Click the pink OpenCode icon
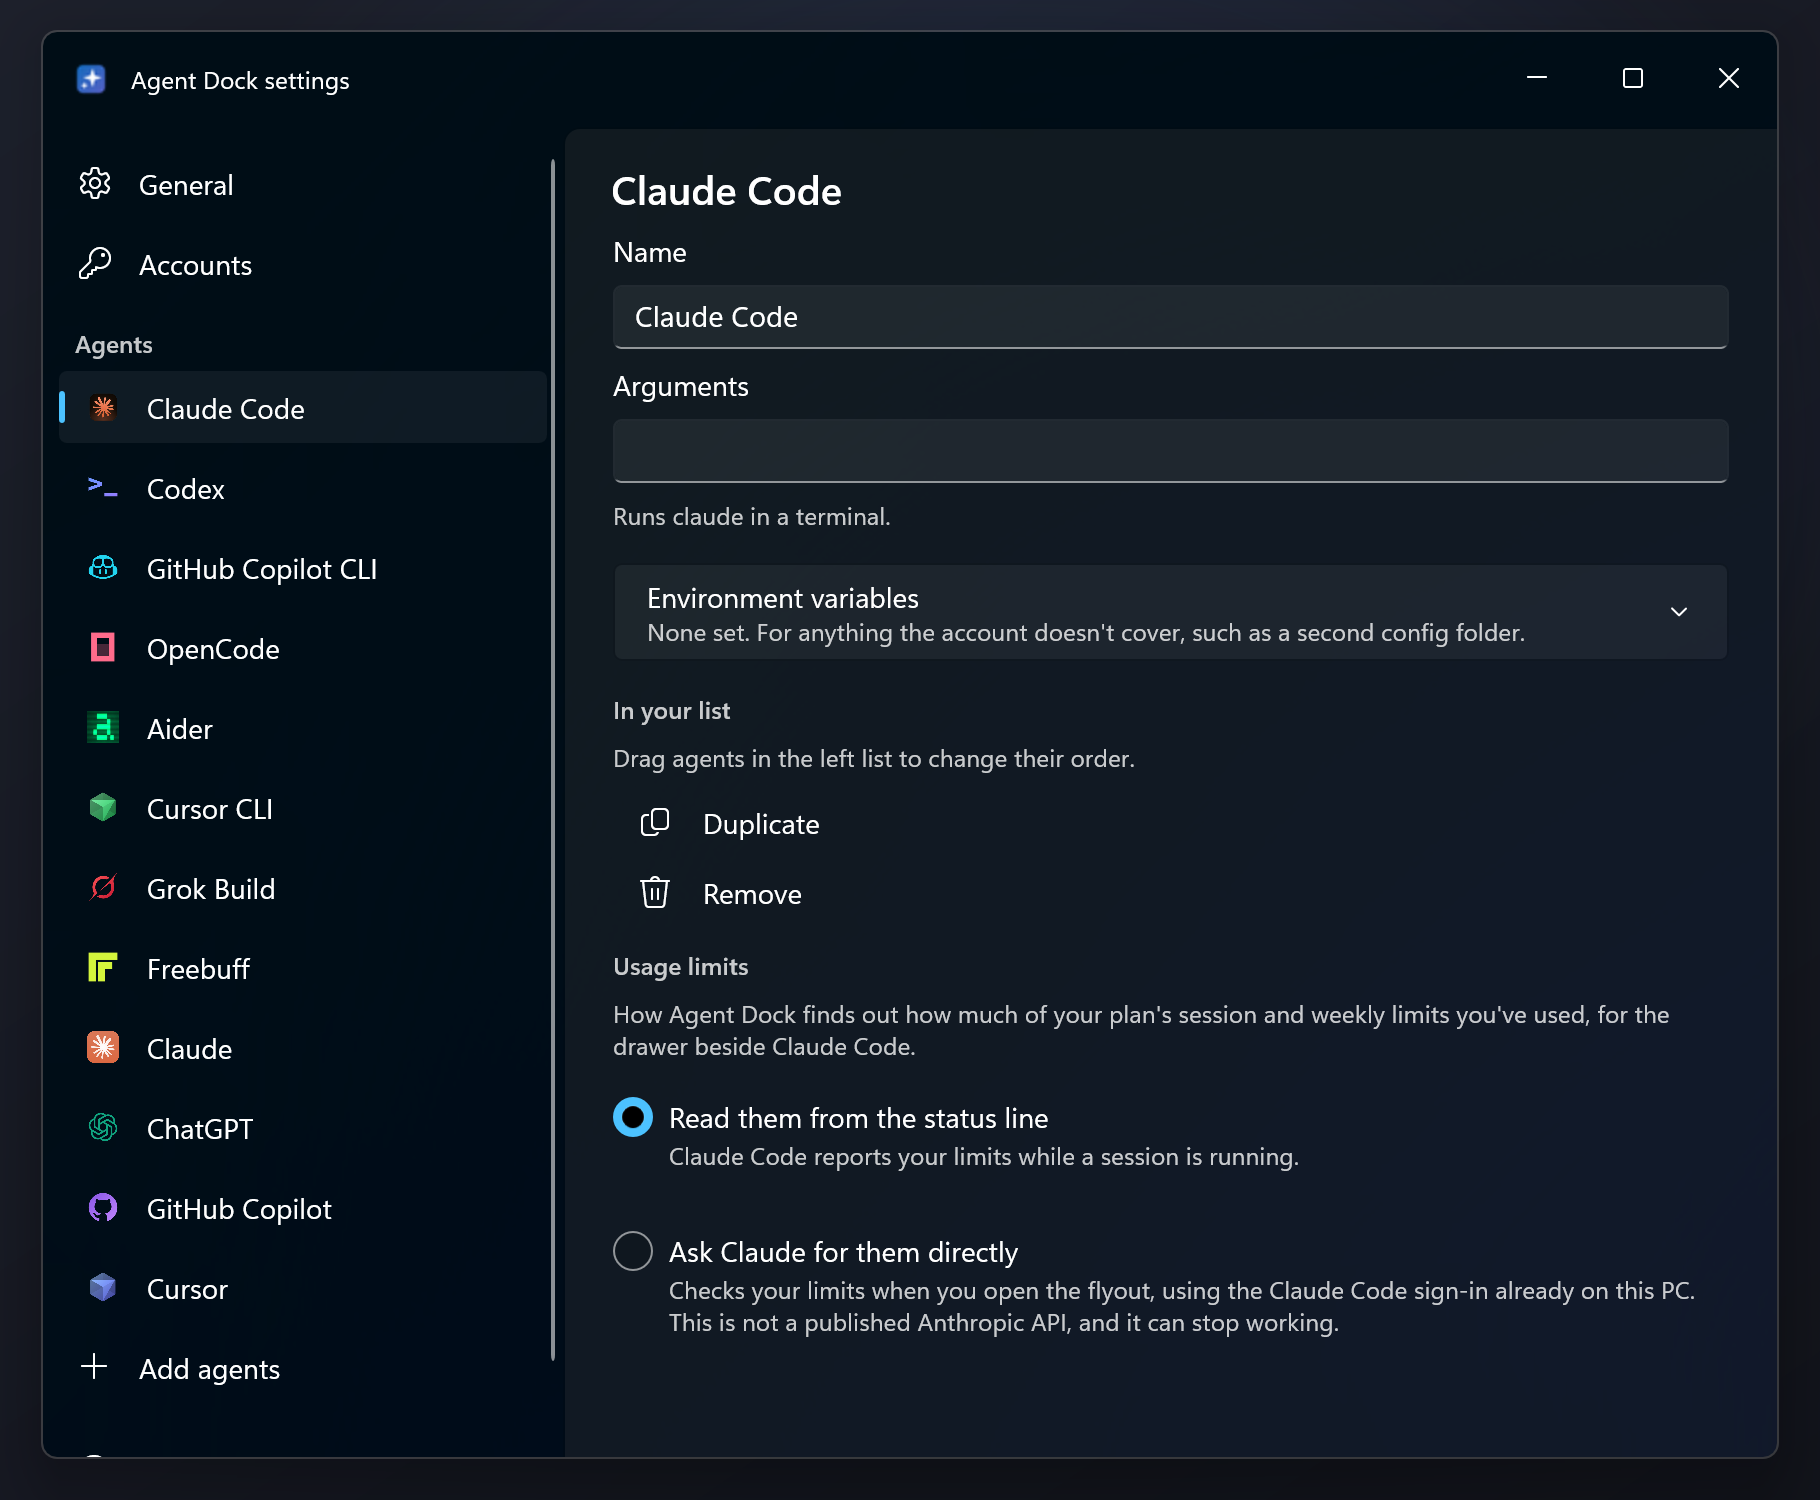Viewport: 1820px width, 1500px height. [103, 648]
